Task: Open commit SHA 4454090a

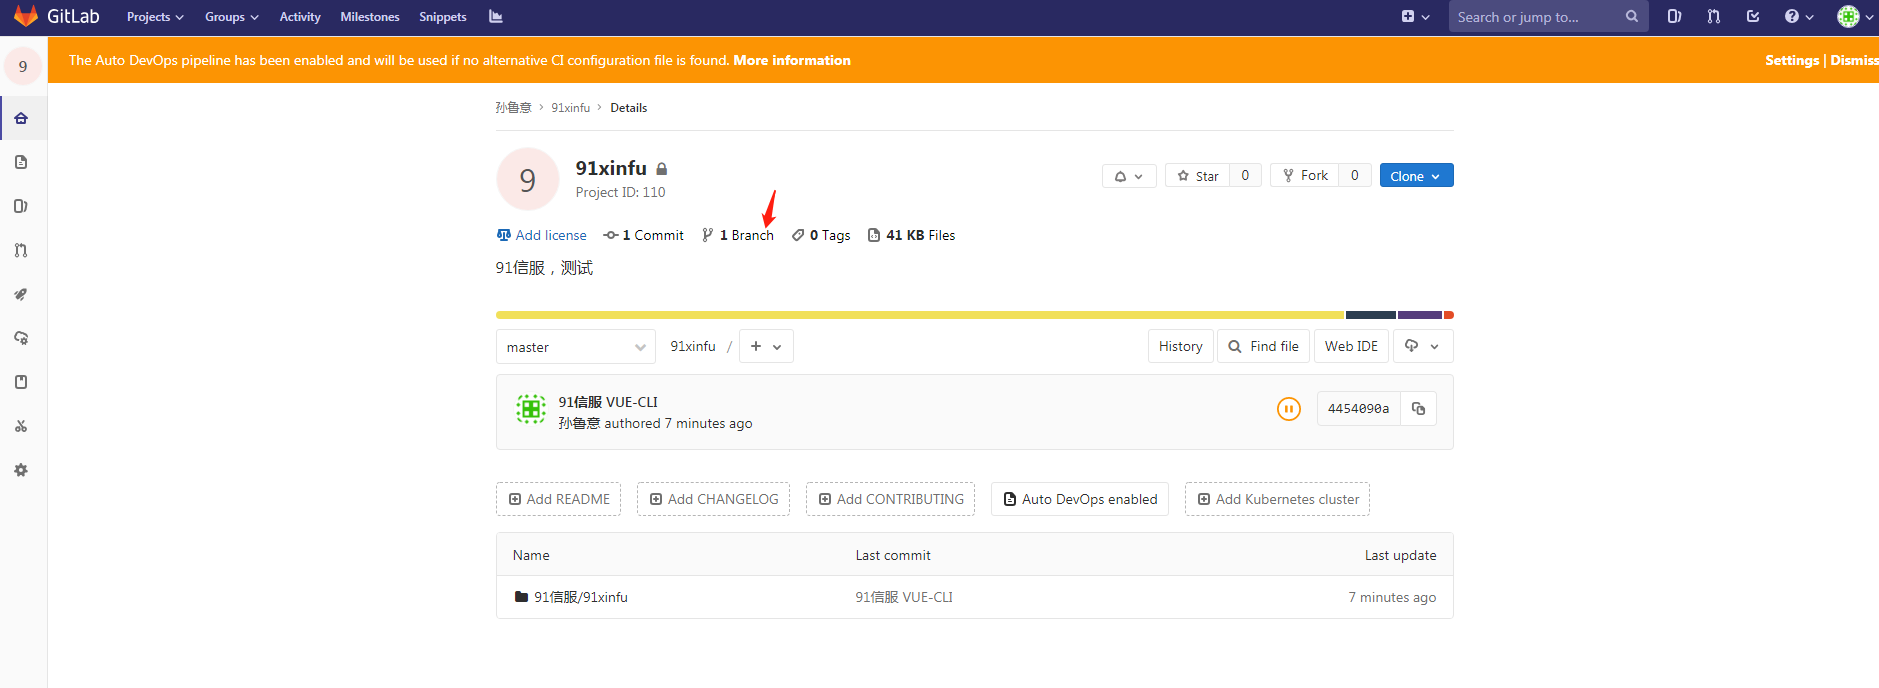Action: (1358, 409)
